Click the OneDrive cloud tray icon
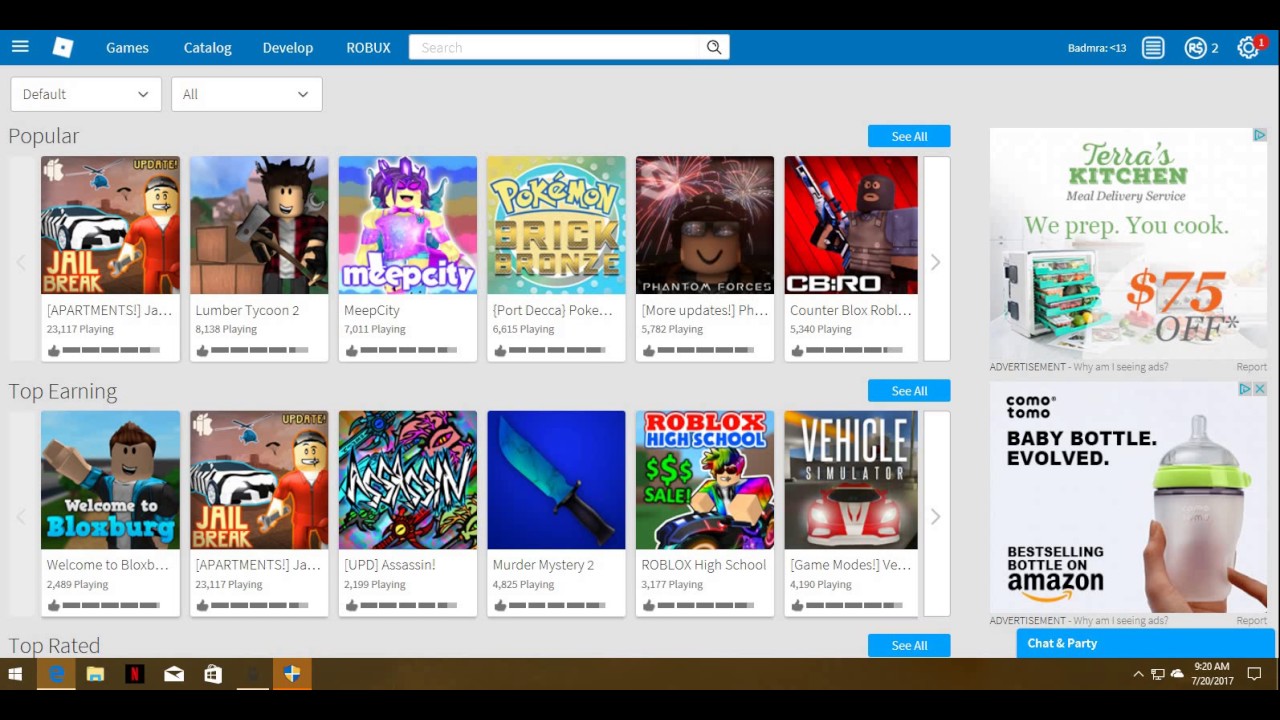 click(1177, 675)
